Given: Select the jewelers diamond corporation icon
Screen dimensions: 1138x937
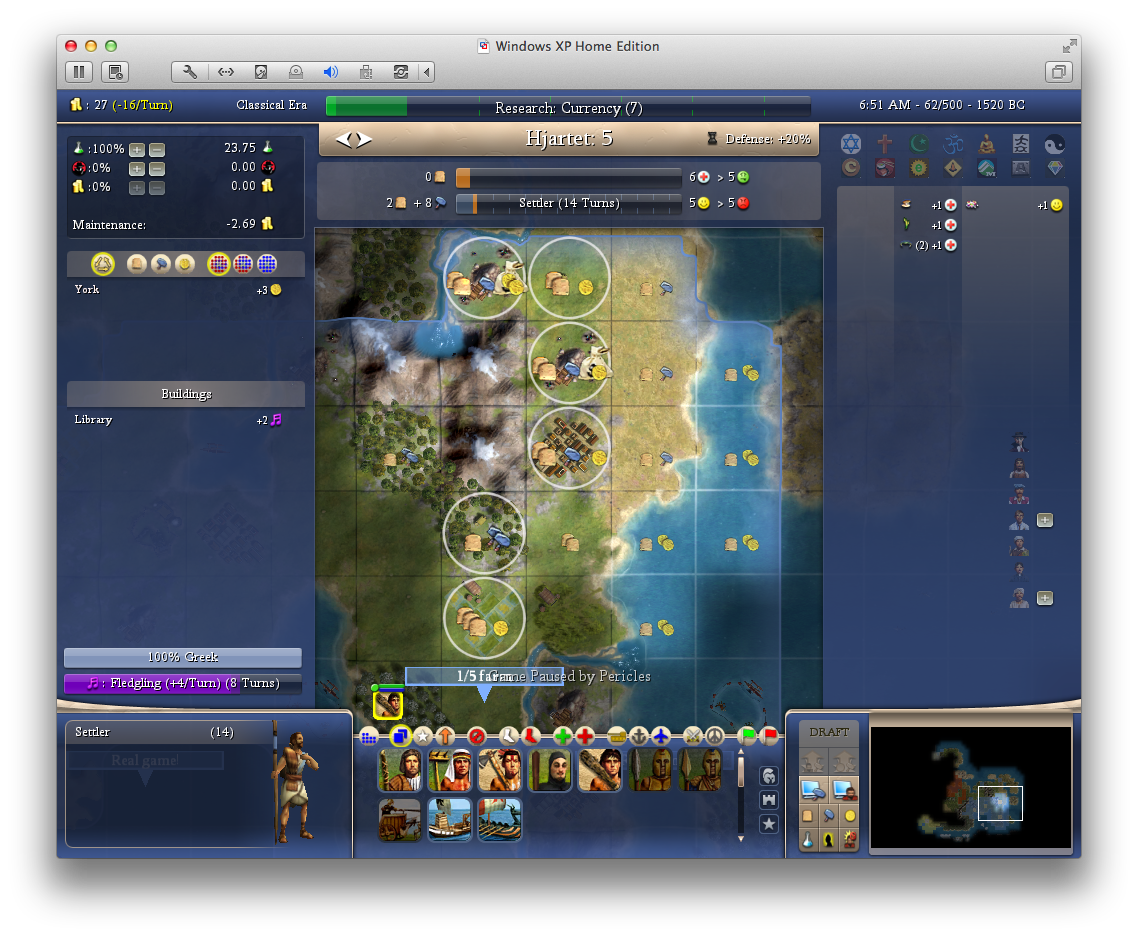Looking at the screenshot, I should (1055, 168).
